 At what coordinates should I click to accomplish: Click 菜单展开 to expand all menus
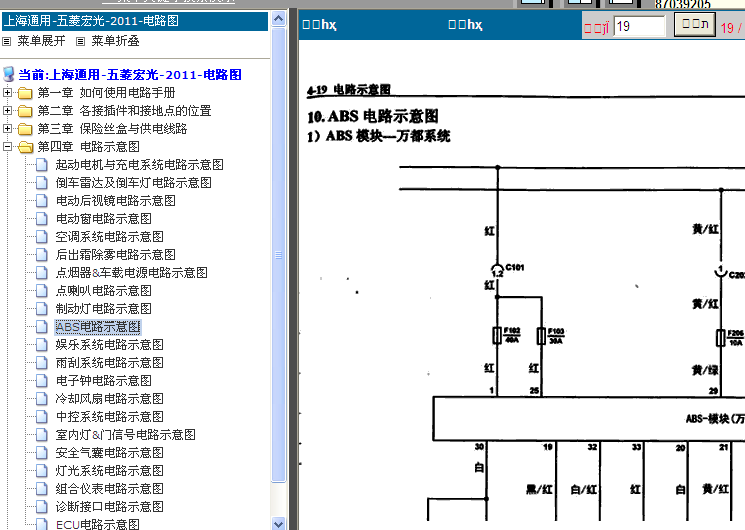[41, 41]
